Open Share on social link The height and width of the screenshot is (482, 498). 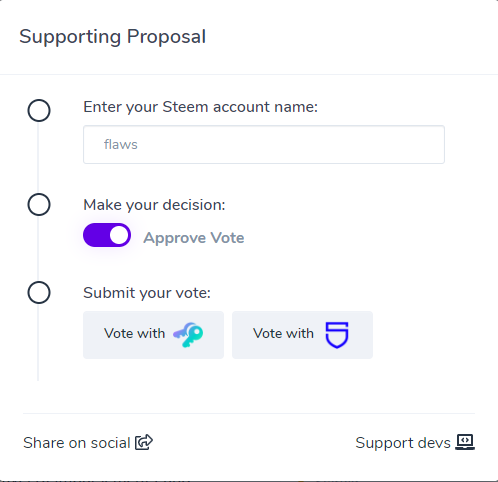click(88, 443)
